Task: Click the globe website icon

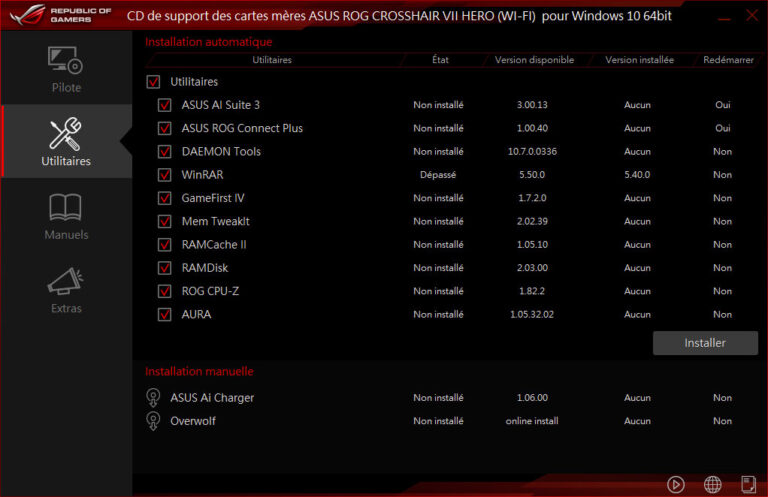Action: click(x=712, y=484)
